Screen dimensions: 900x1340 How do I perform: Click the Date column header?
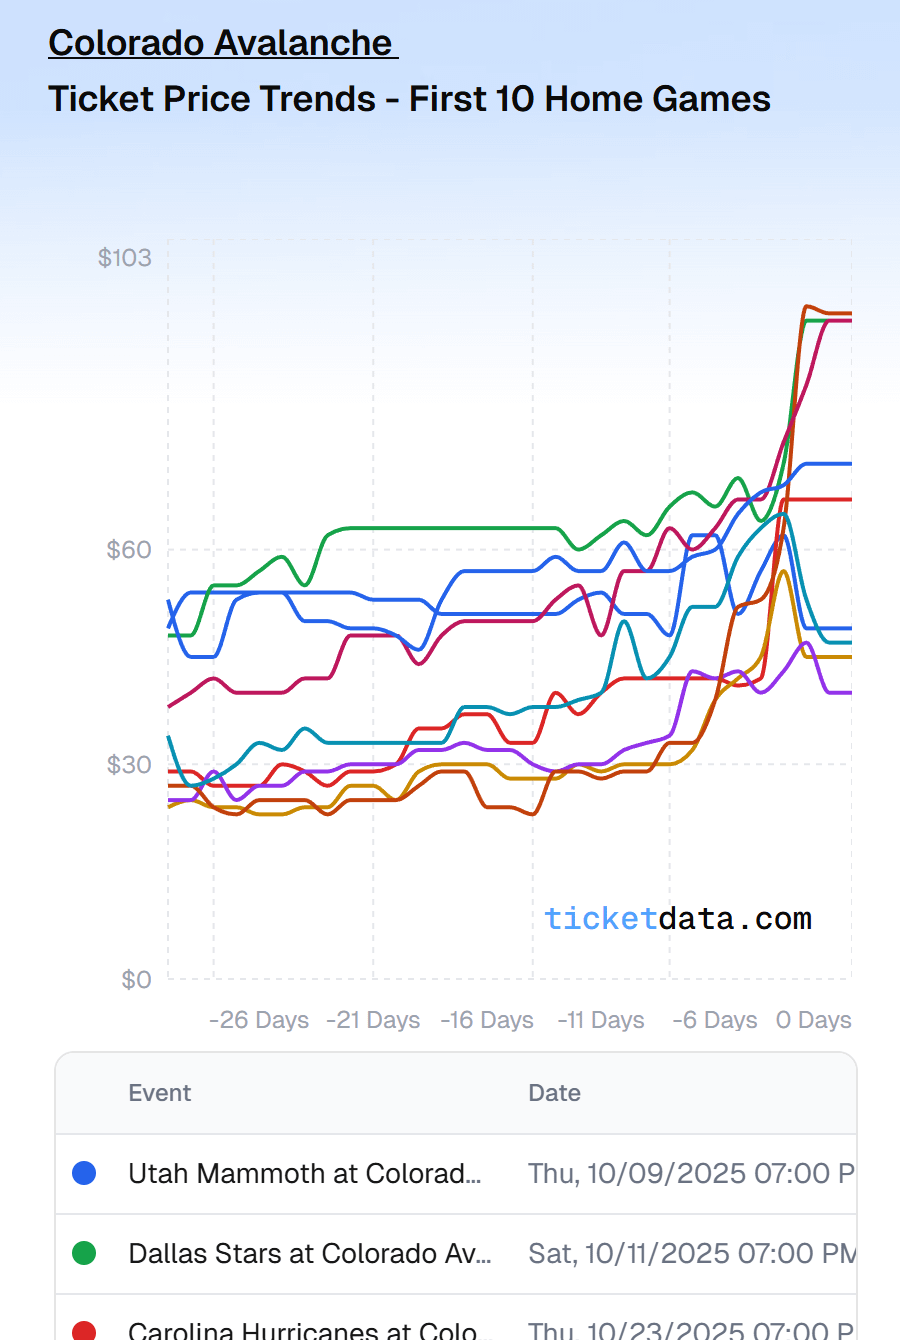click(x=554, y=1093)
